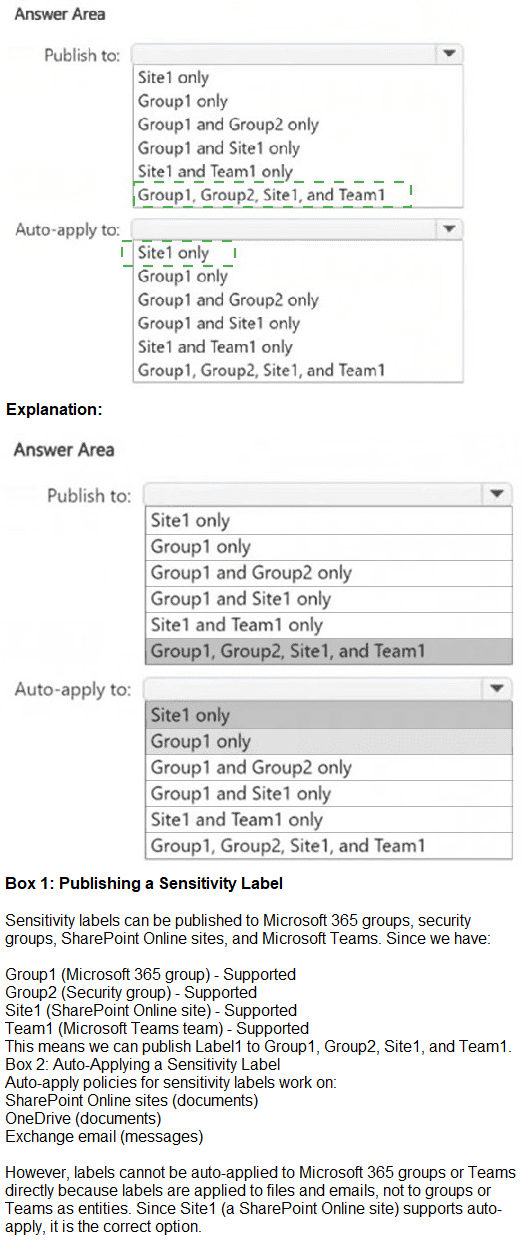Choose the highlighted 'Site1 only' Auto-apply option in the explanation

[328, 715]
